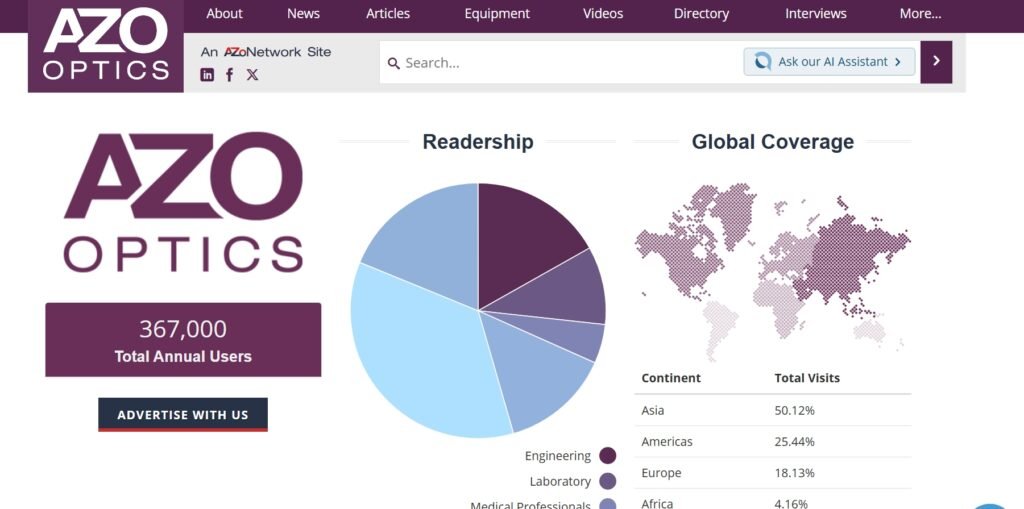Select the Videos menu item
This screenshot has width=1024, height=509.
pos(603,14)
